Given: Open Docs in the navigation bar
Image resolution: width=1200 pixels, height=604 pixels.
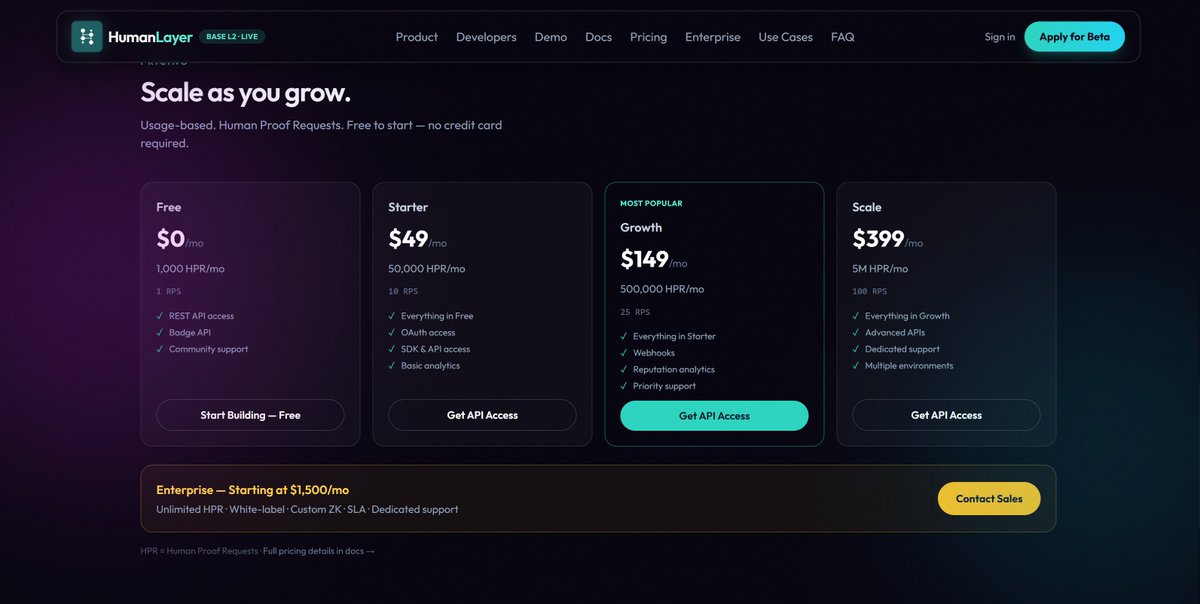Looking at the screenshot, I should (598, 37).
